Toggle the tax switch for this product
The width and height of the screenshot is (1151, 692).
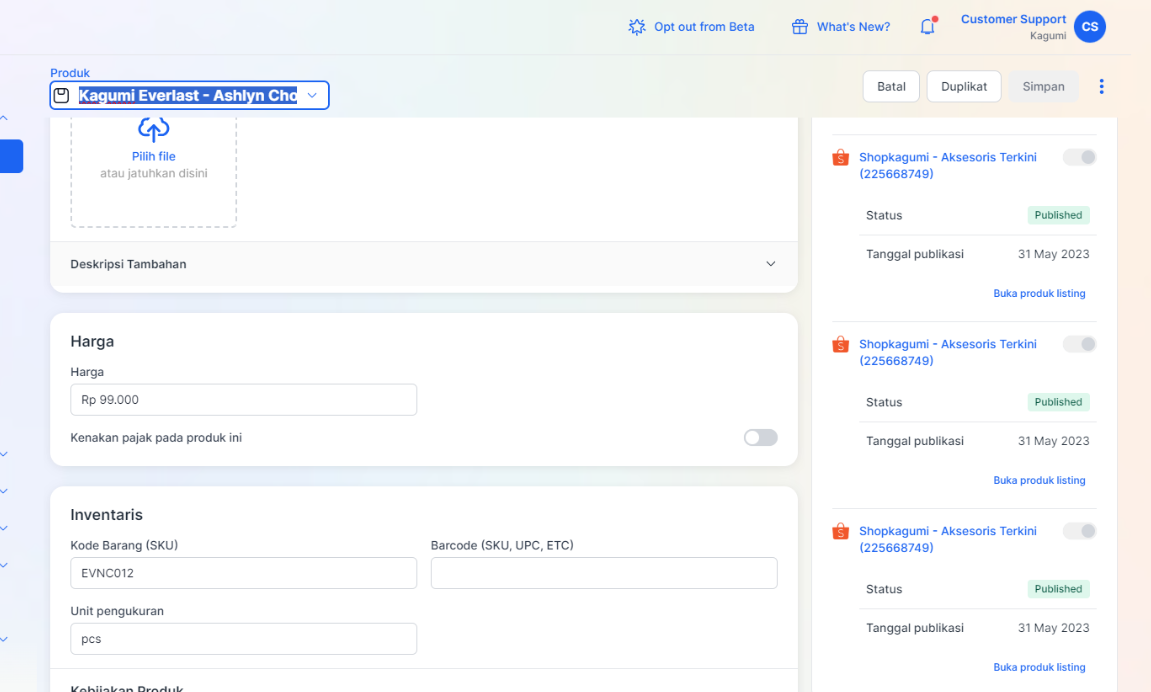click(760, 437)
